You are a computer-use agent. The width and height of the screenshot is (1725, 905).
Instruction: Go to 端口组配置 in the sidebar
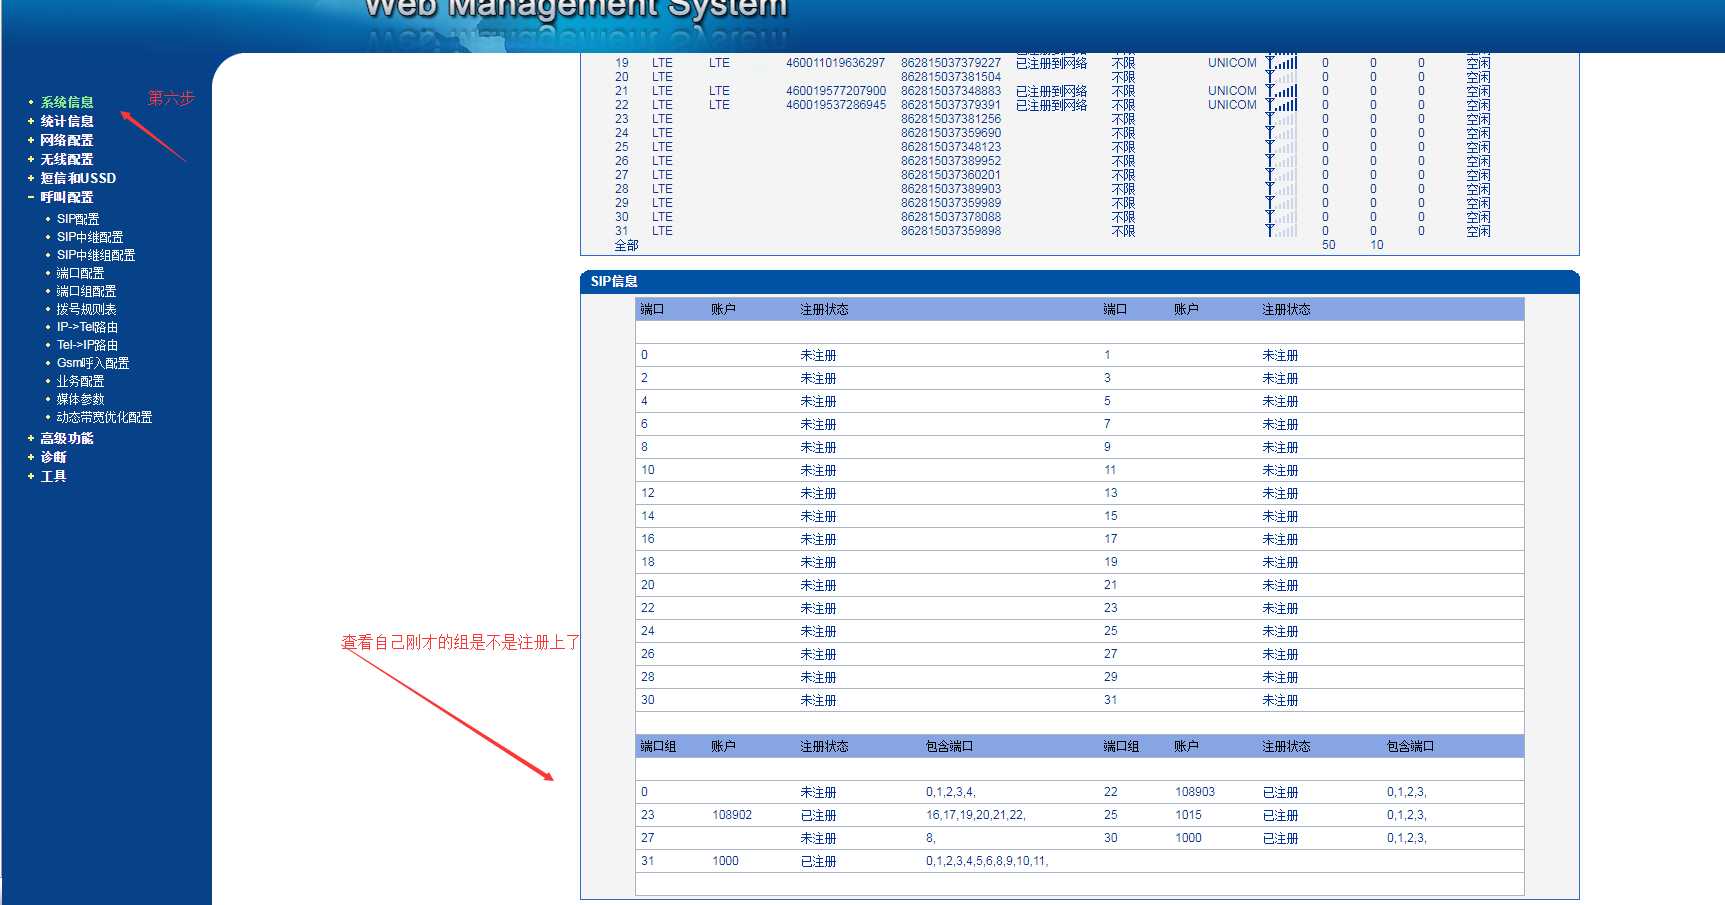tap(86, 291)
